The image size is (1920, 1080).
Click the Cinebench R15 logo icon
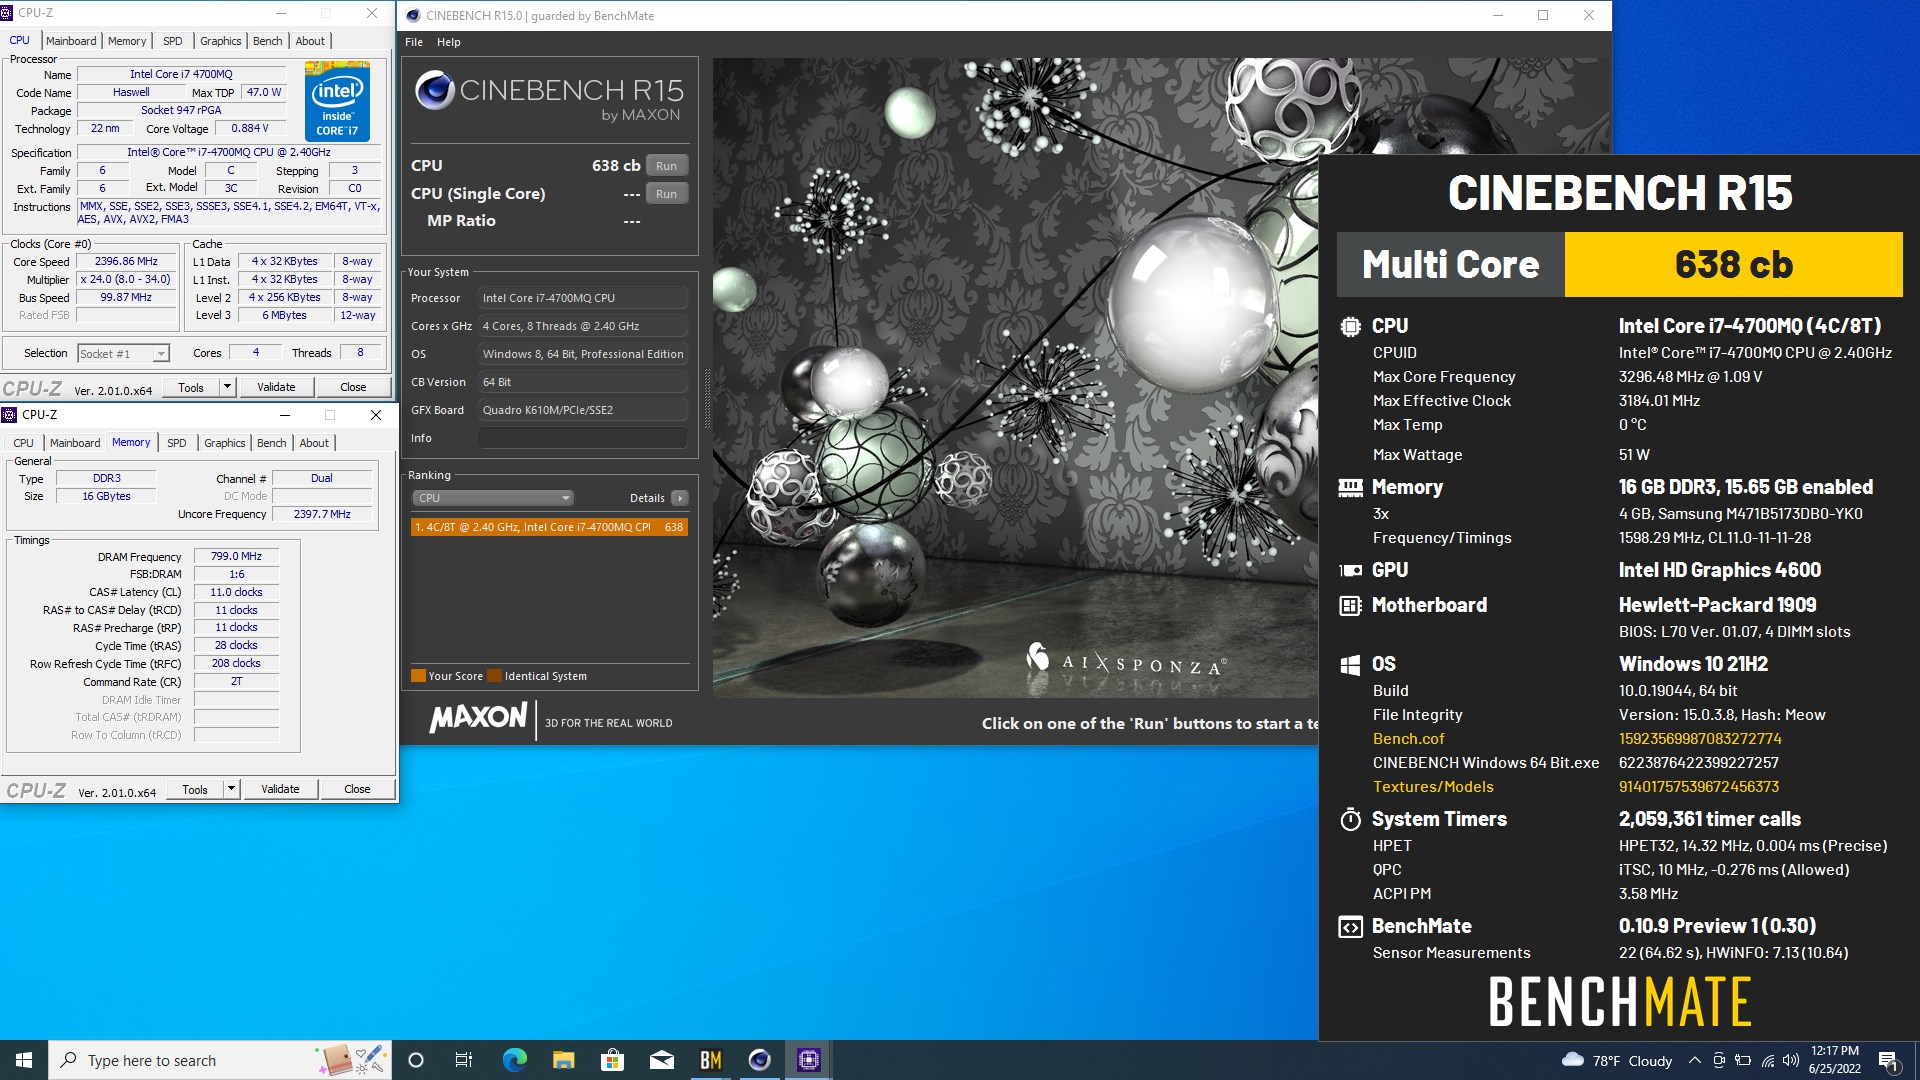point(435,90)
